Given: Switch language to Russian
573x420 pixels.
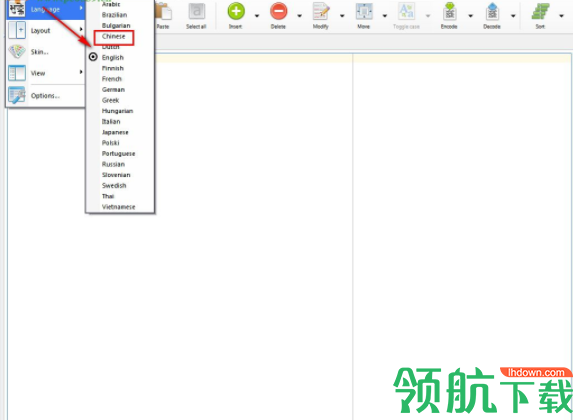Looking at the screenshot, I should tap(114, 164).
